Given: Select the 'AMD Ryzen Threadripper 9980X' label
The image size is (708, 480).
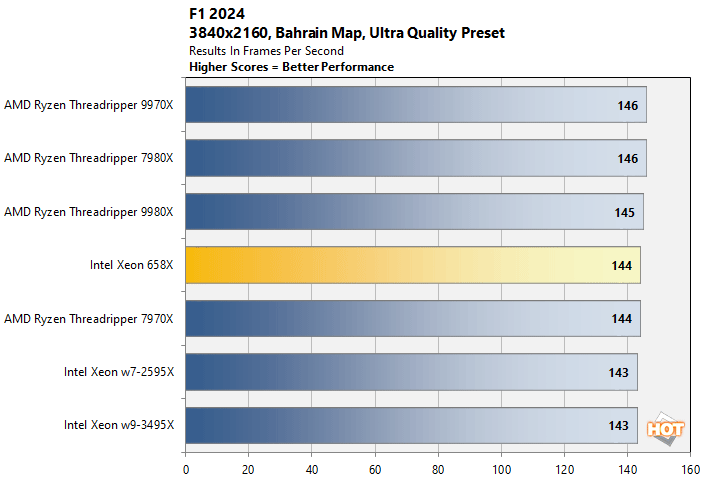Looking at the screenshot, I should point(89,212).
